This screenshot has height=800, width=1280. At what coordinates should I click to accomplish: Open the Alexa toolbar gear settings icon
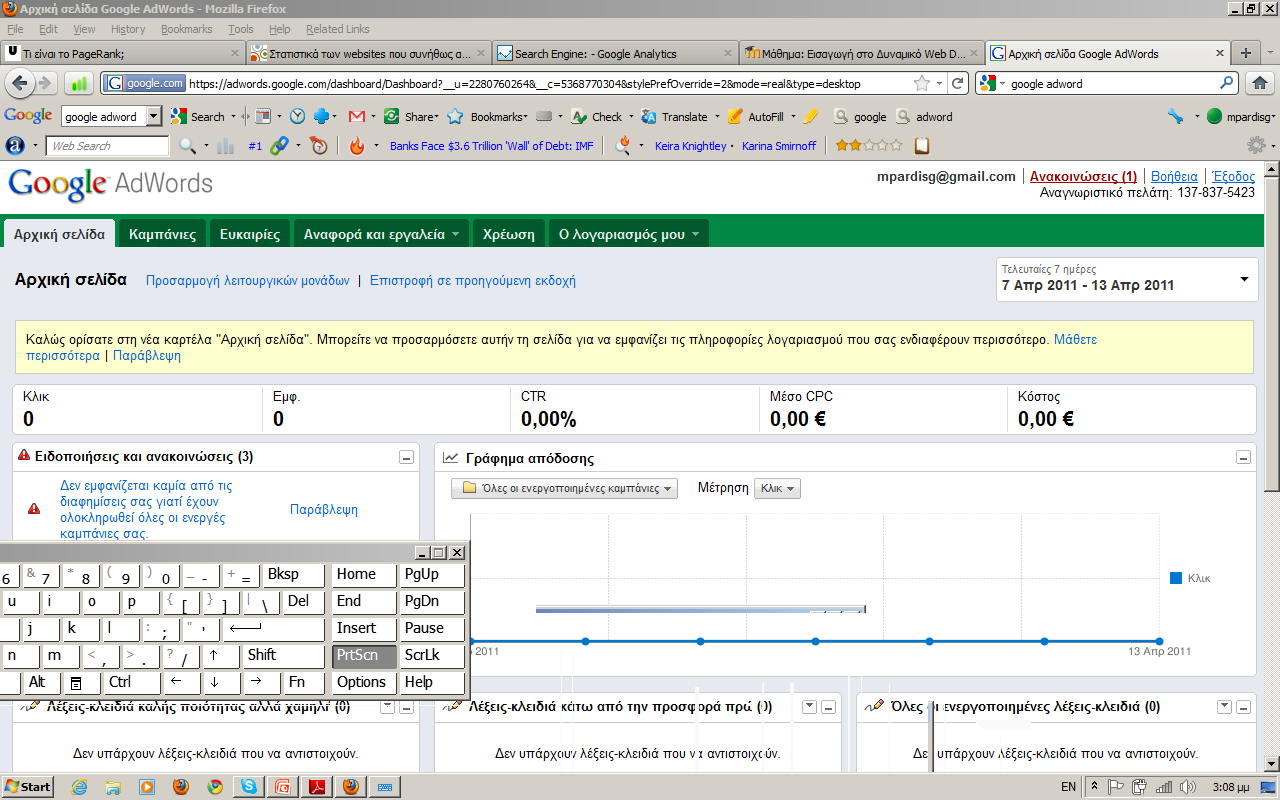[x=1255, y=146]
